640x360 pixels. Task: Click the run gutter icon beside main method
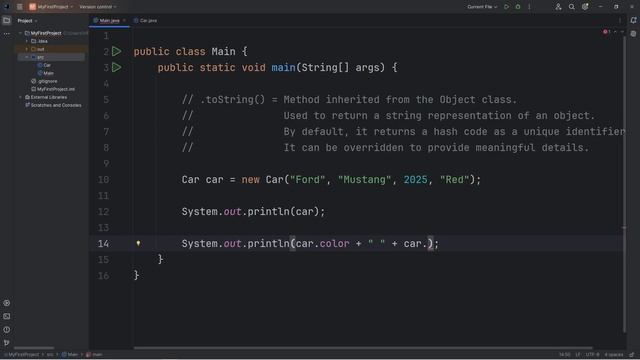(117, 67)
